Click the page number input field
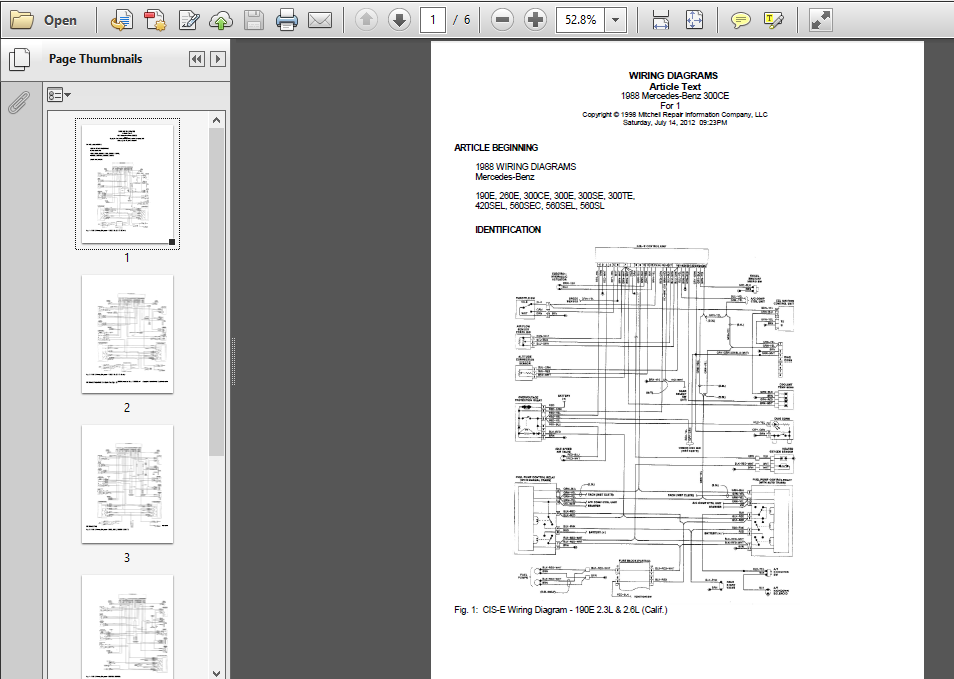The width and height of the screenshot is (954, 679). point(433,20)
